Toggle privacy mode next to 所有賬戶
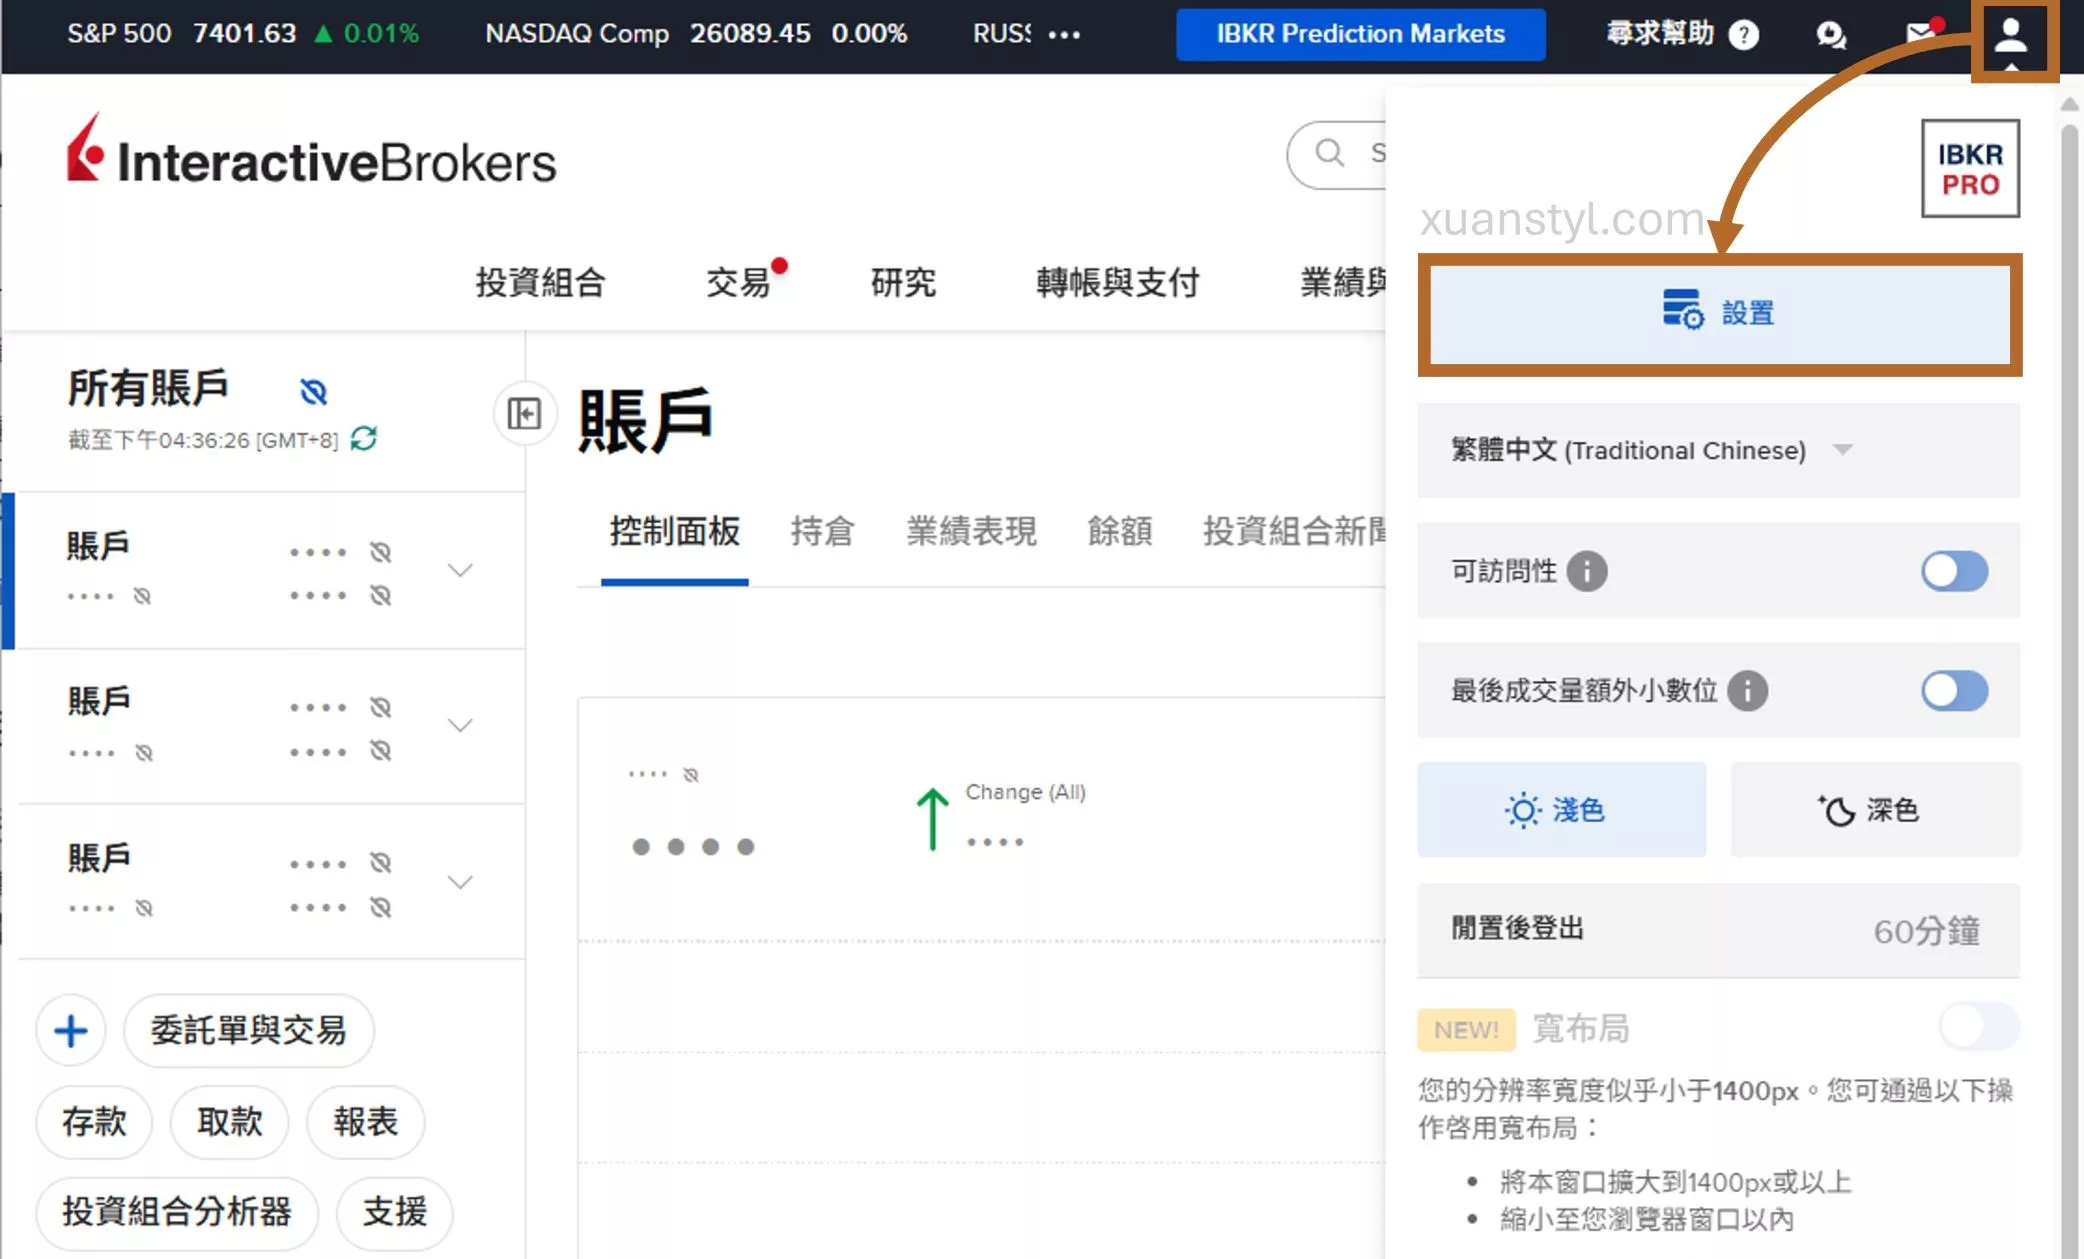The width and height of the screenshot is (2084, 1259). 314,391
